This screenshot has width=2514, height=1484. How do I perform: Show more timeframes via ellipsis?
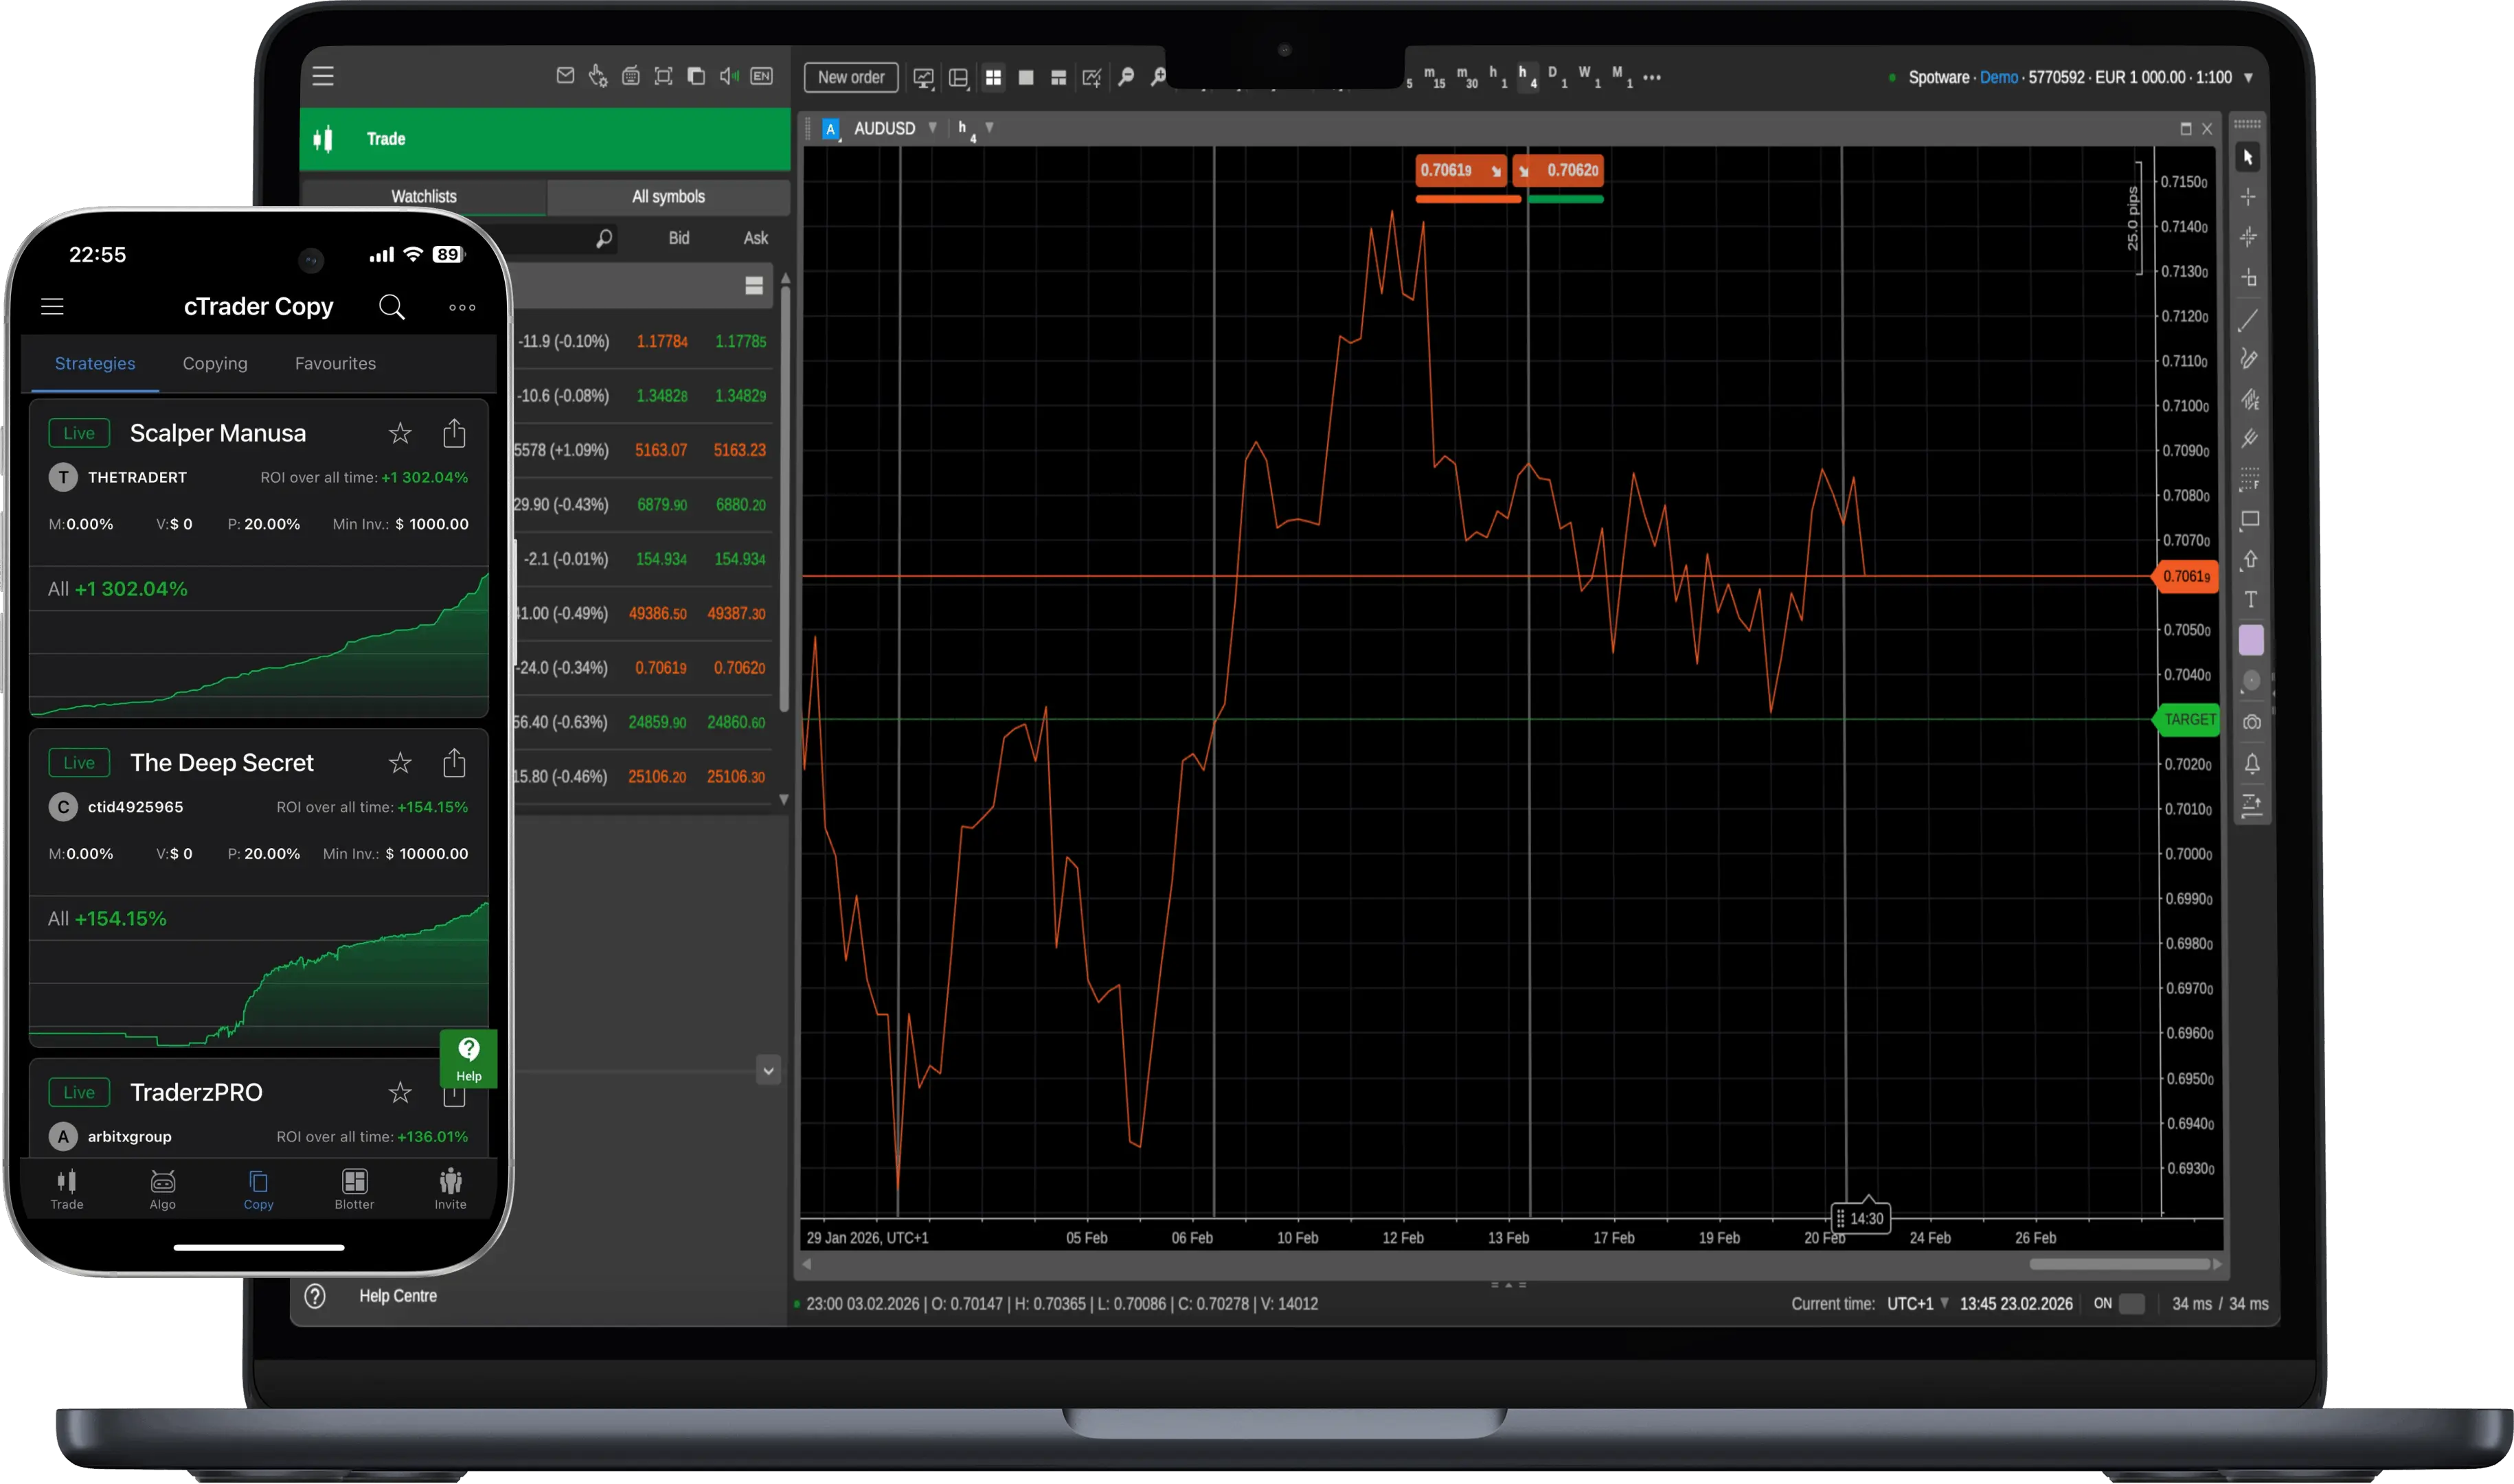[1652, 77]
